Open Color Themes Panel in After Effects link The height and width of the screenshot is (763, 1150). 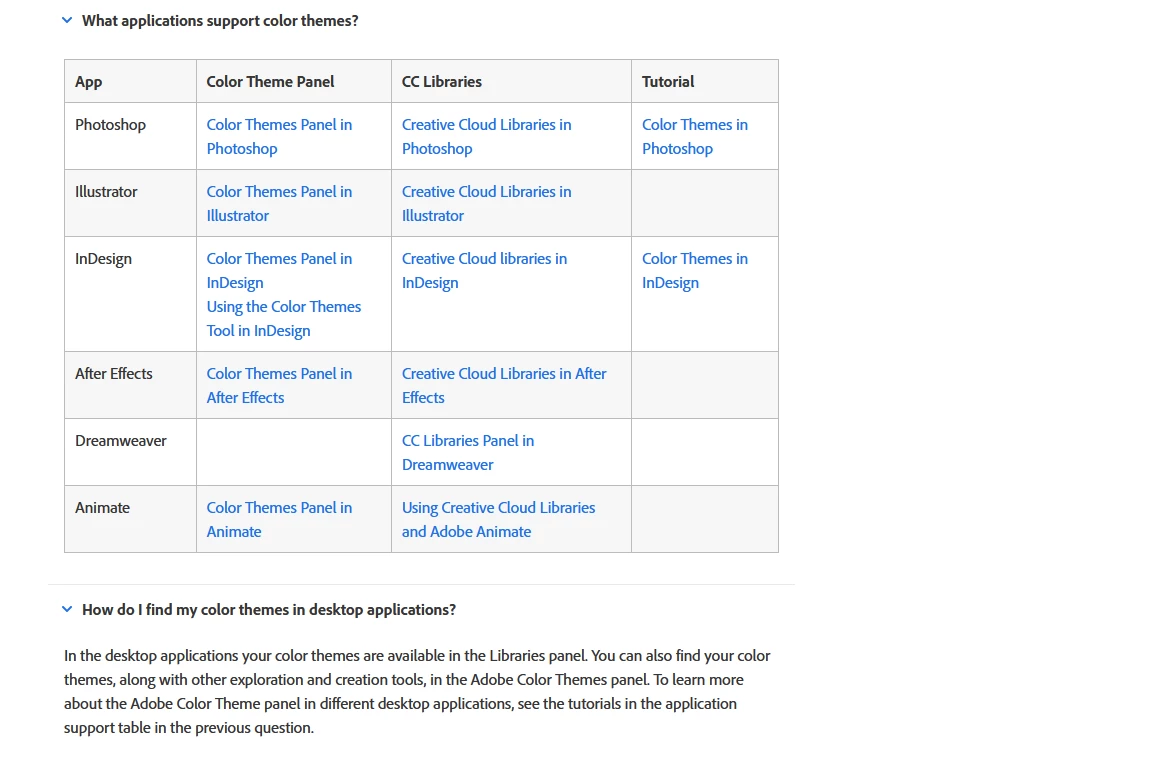(x=279, y=385)
